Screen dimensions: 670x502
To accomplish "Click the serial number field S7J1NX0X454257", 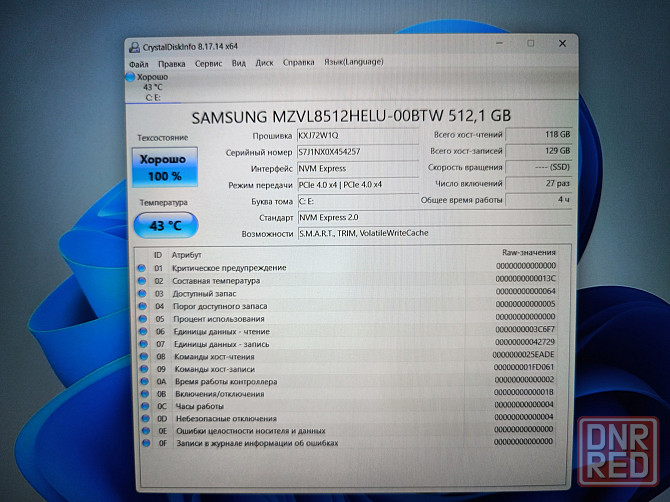I will 358,152.
